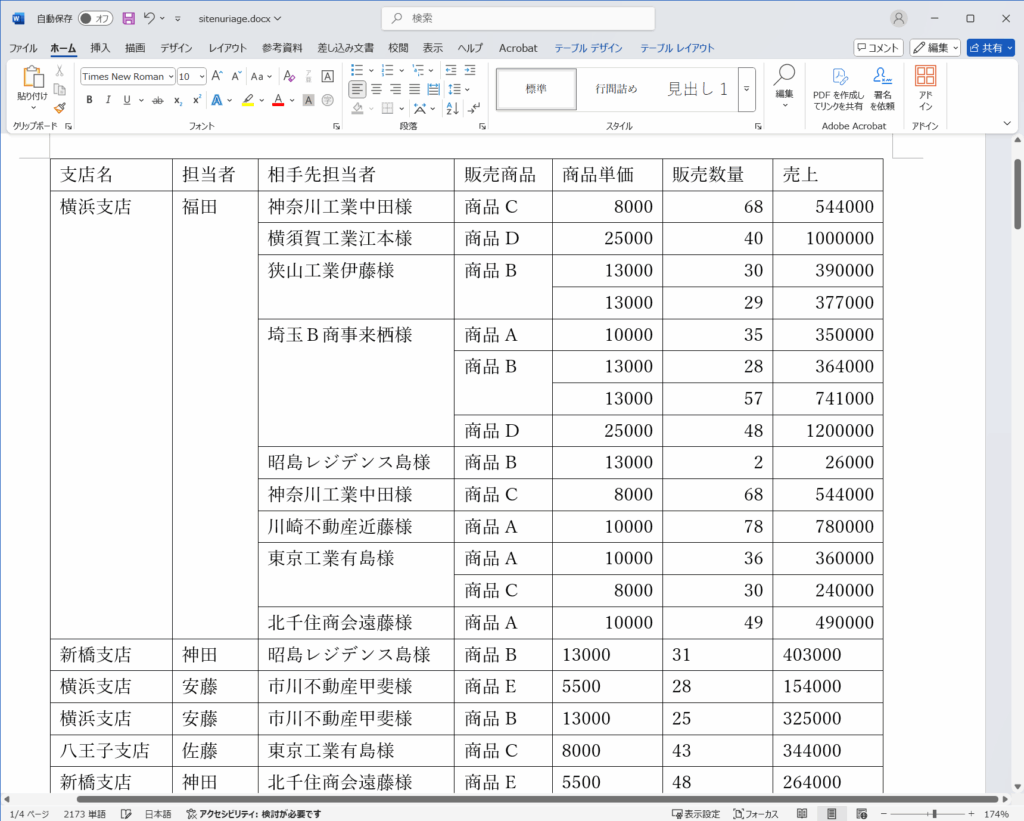Apply strikethrough formatting
This screenshot has height=821, width=1024.
click(x=157, y=100)
